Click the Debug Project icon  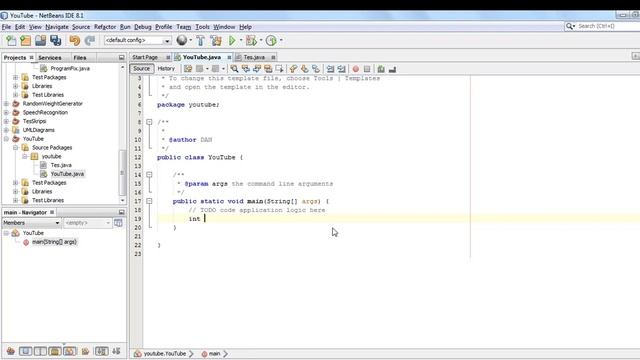pyautogui.click(x=251, y=40)
